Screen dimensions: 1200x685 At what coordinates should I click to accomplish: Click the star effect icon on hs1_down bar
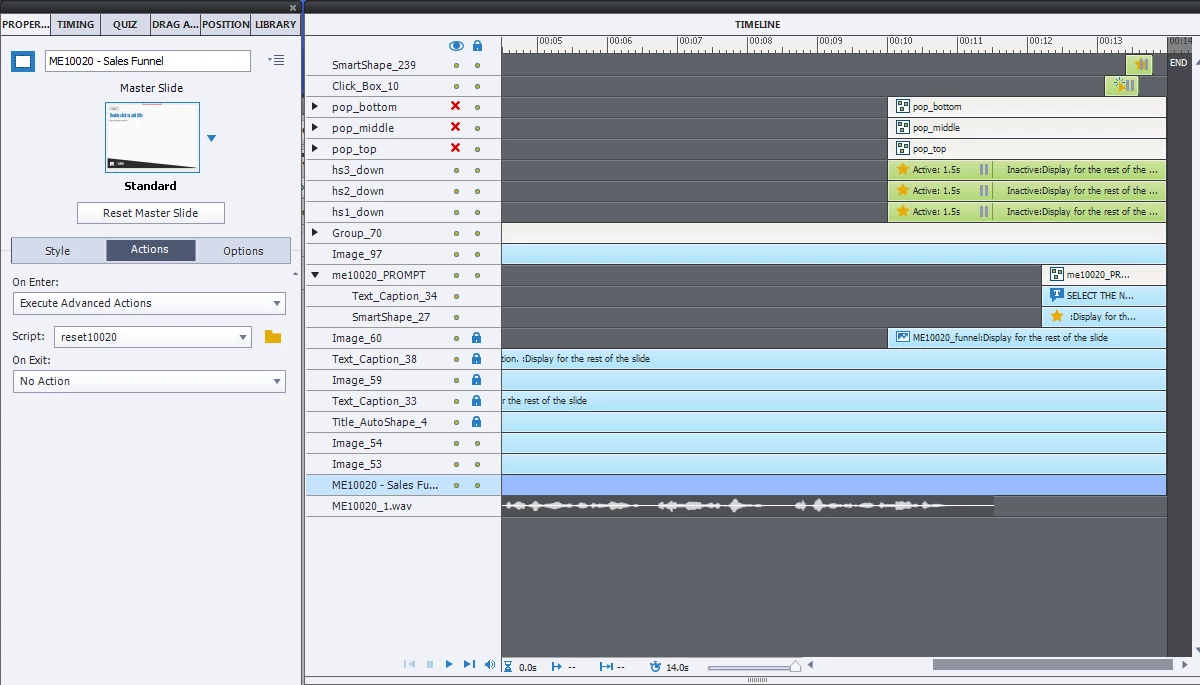(x=903, y=212)
